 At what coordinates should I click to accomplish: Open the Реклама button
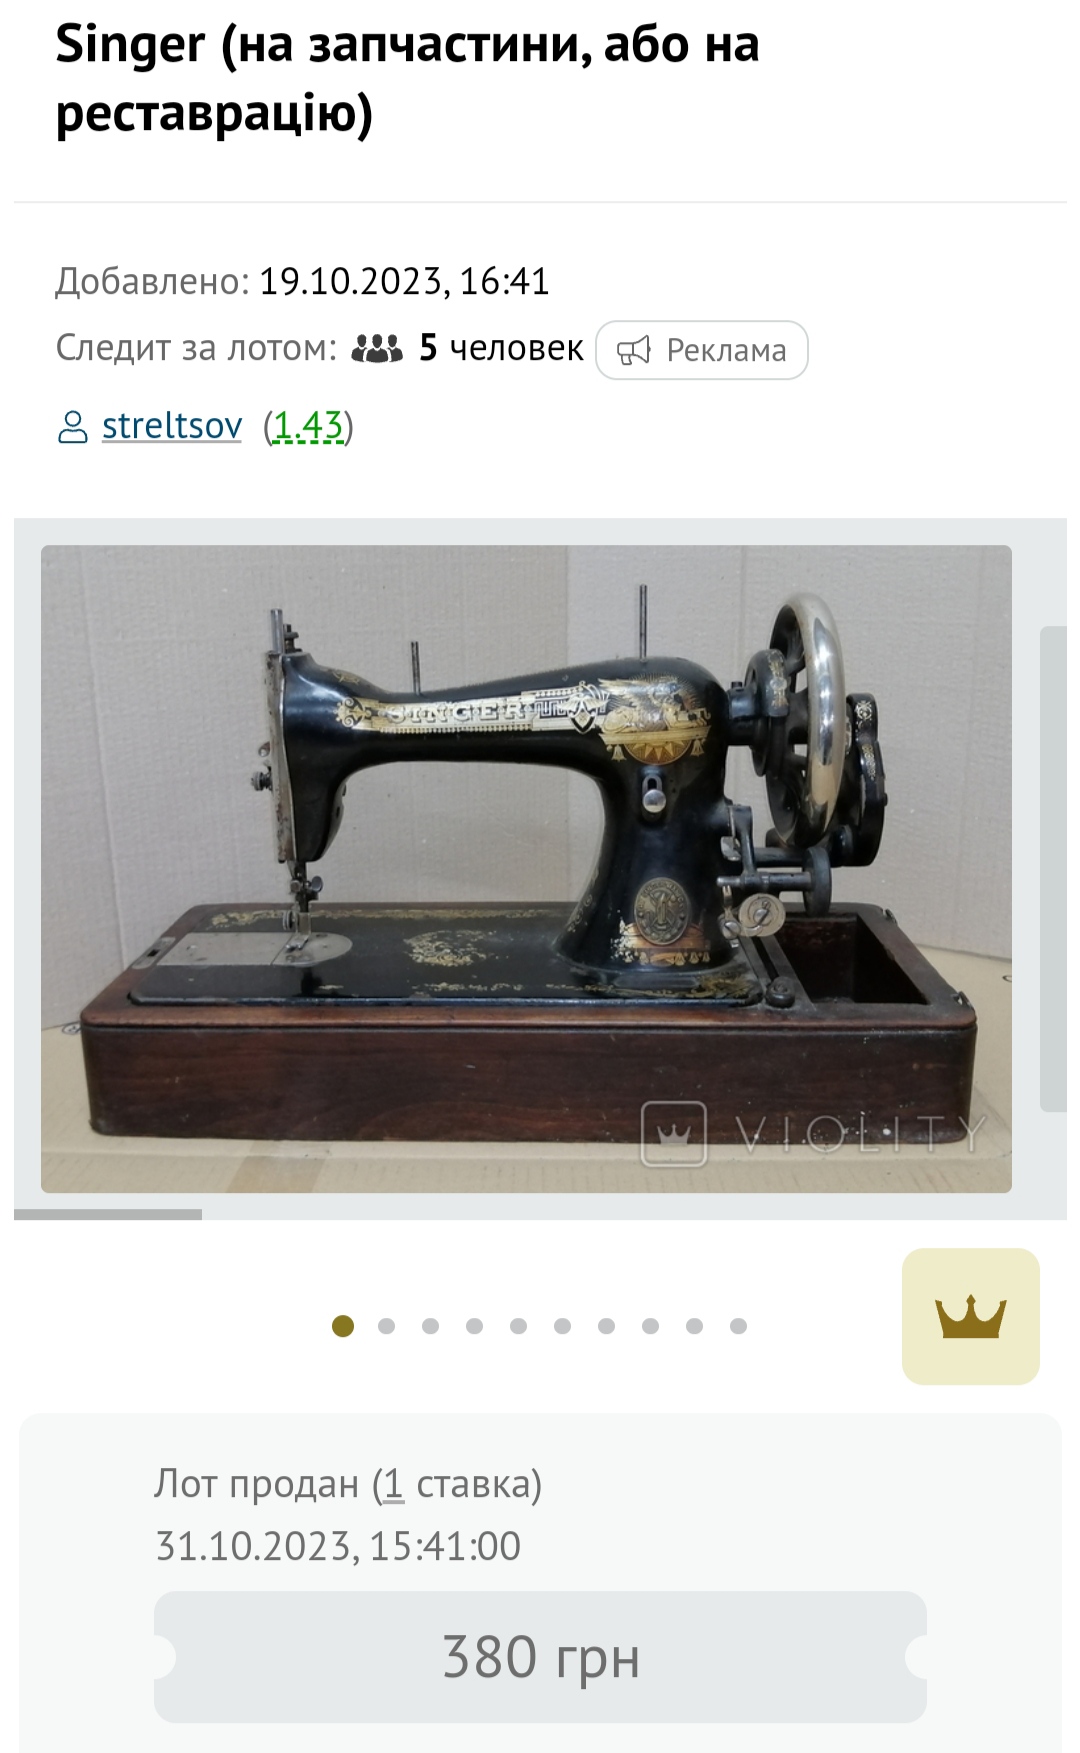(x=702, y=350)
